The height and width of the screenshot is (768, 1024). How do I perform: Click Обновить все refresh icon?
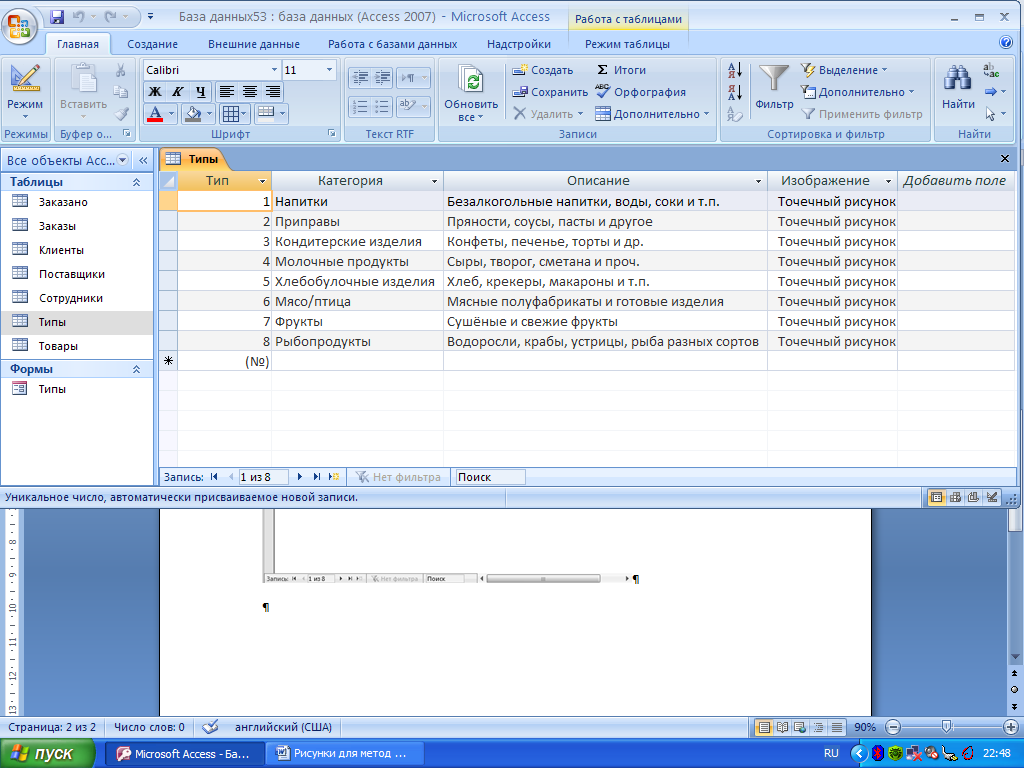(471, 81)
